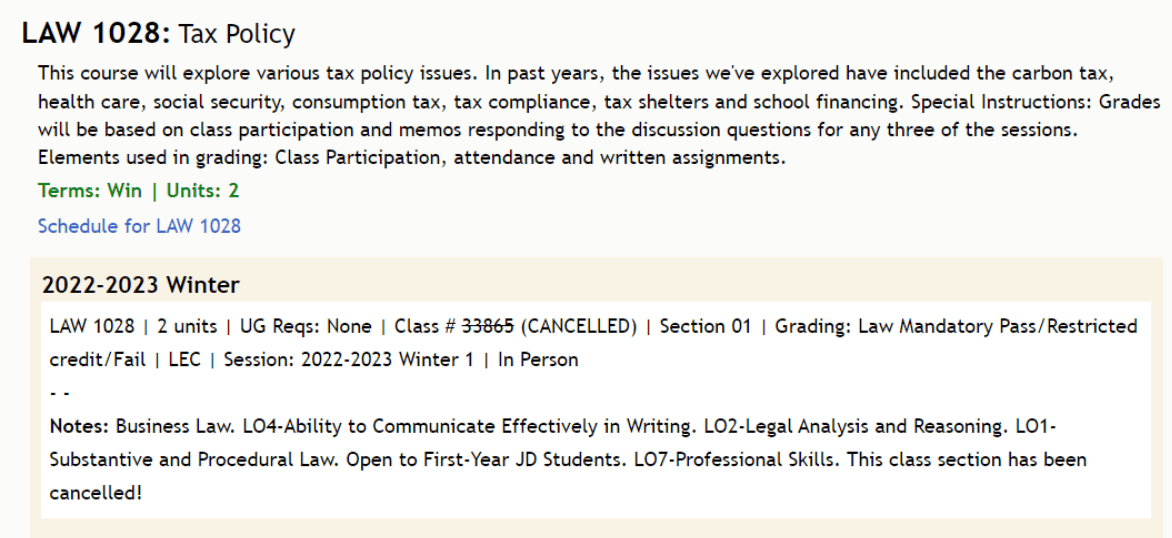
Task: Click the UG Reqs: None field
Action: [306, 327]
